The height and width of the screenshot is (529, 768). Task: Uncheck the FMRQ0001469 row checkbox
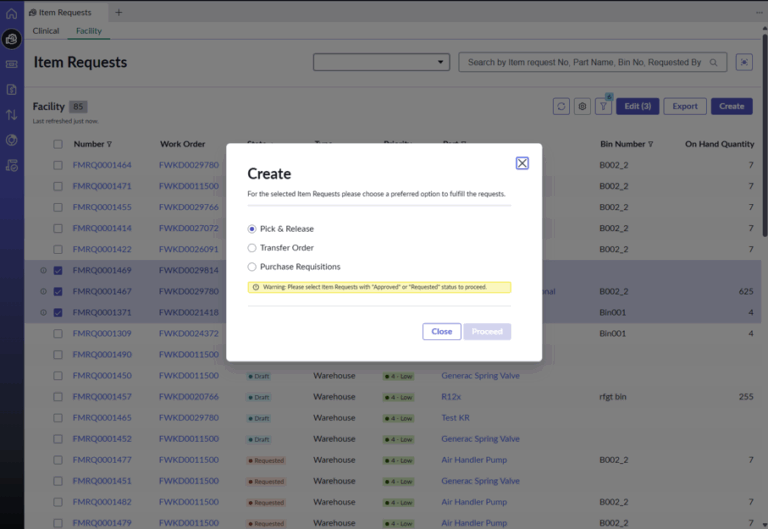pos(58,270)
